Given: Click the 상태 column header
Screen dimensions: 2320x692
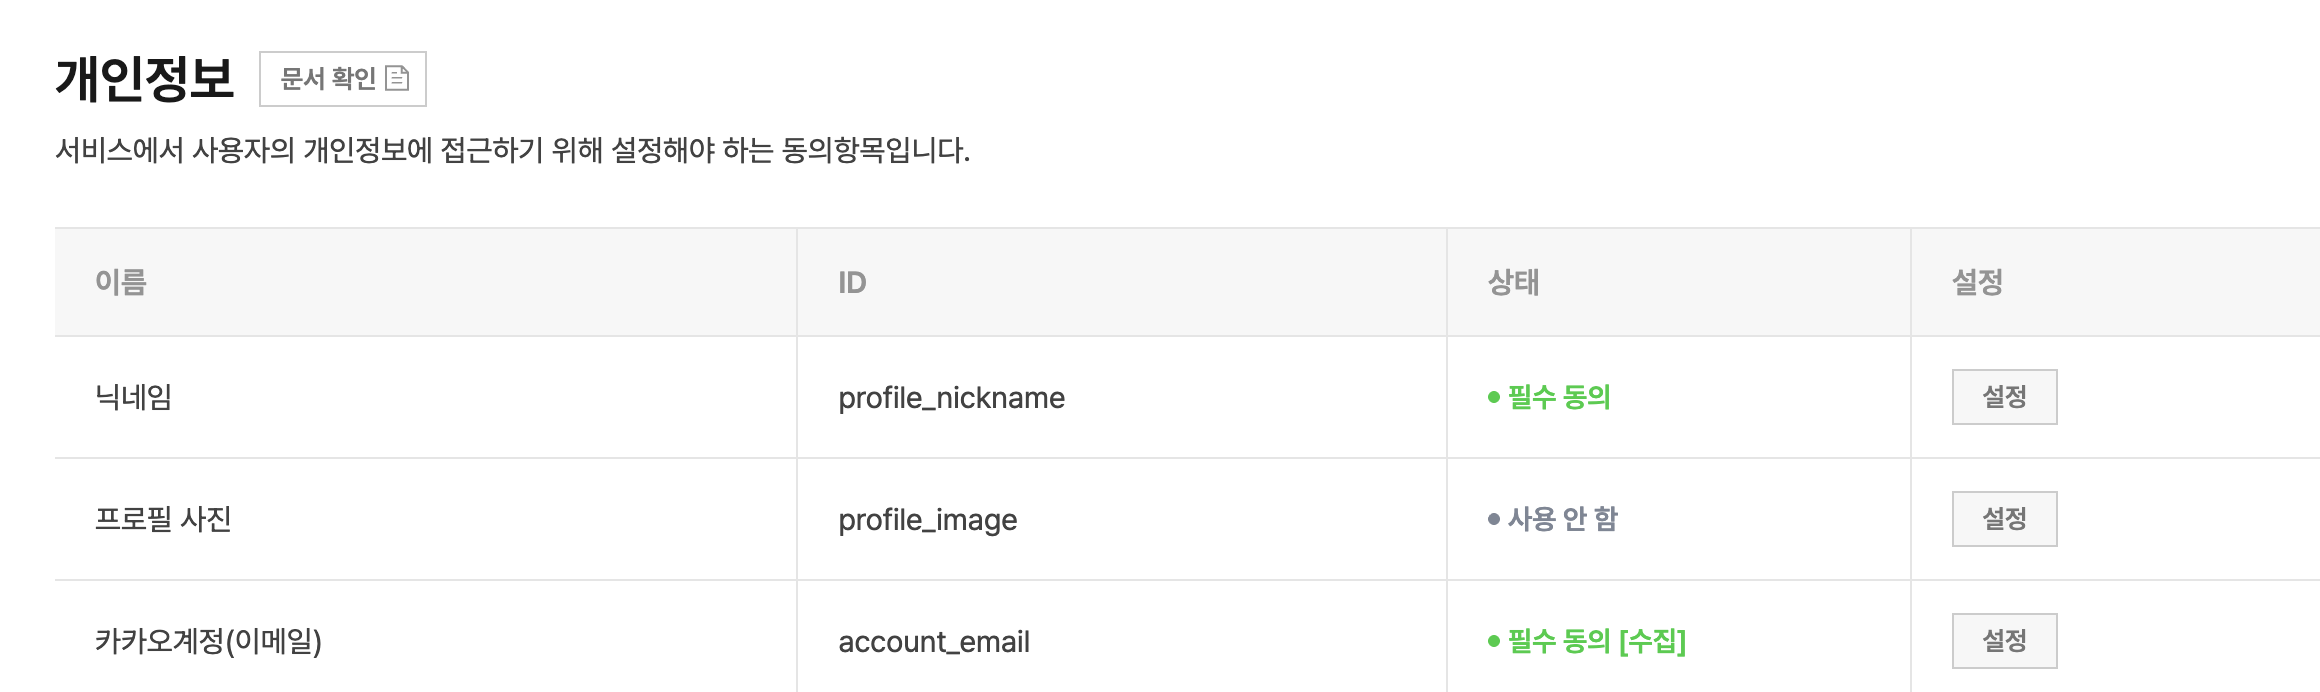Looking at the screenshot, I should [1513, 282].
